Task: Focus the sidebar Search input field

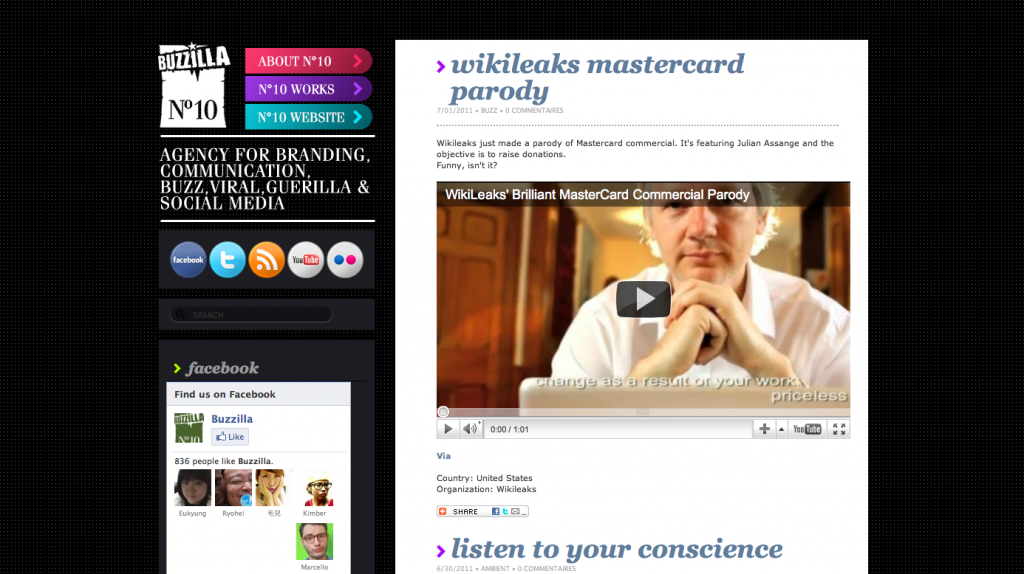Action: [x=258, y=315]
